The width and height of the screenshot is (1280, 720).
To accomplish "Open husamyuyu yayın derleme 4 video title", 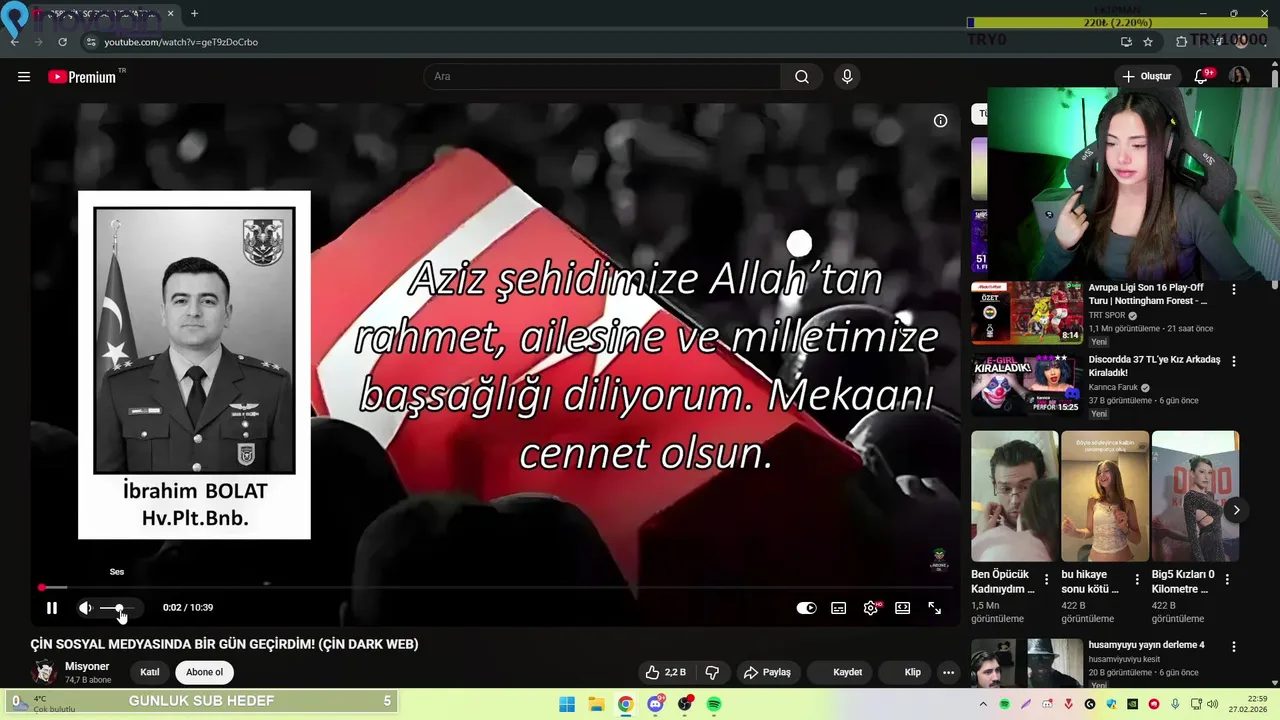I will pos(1146,645).
